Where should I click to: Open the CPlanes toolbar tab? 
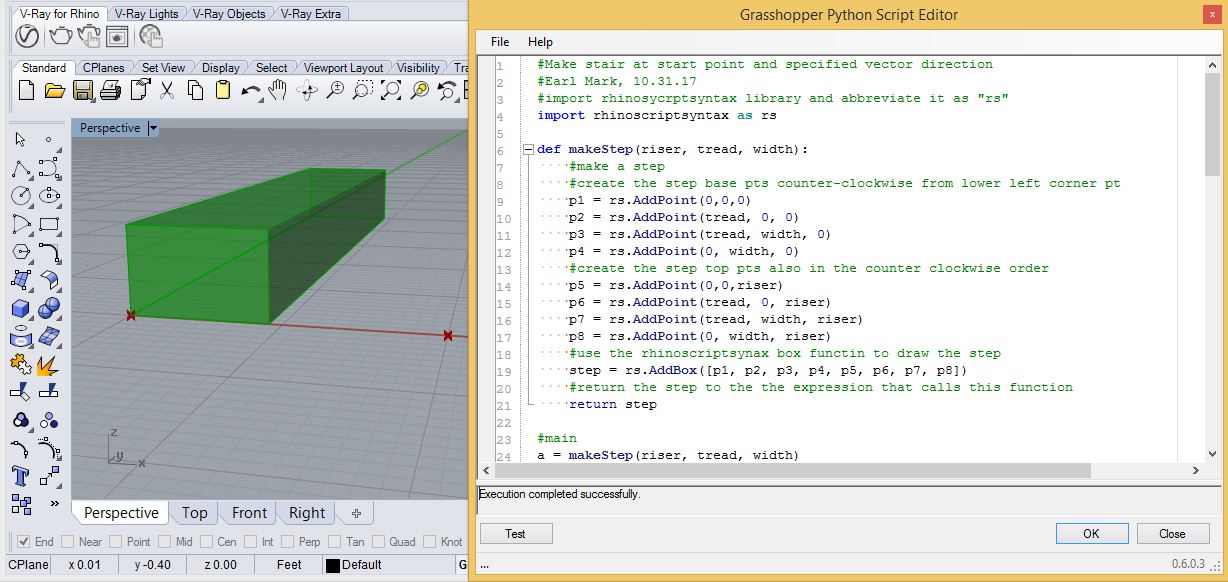point(104,68)
